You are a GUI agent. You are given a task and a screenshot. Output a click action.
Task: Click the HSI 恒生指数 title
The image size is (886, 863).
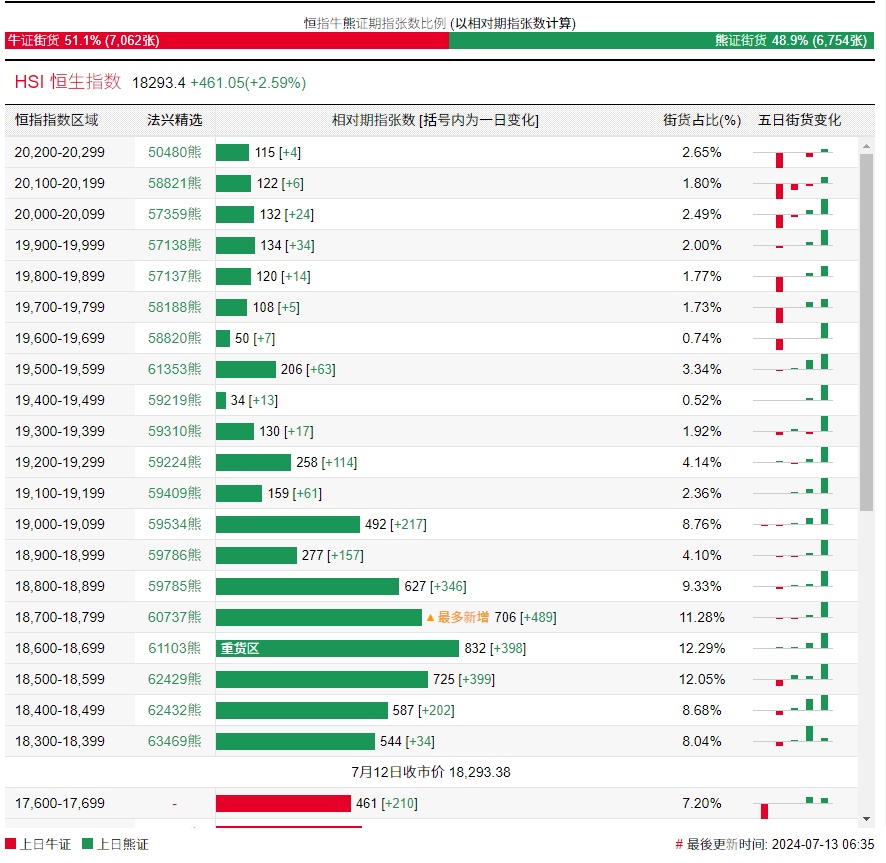coord(68,82)
